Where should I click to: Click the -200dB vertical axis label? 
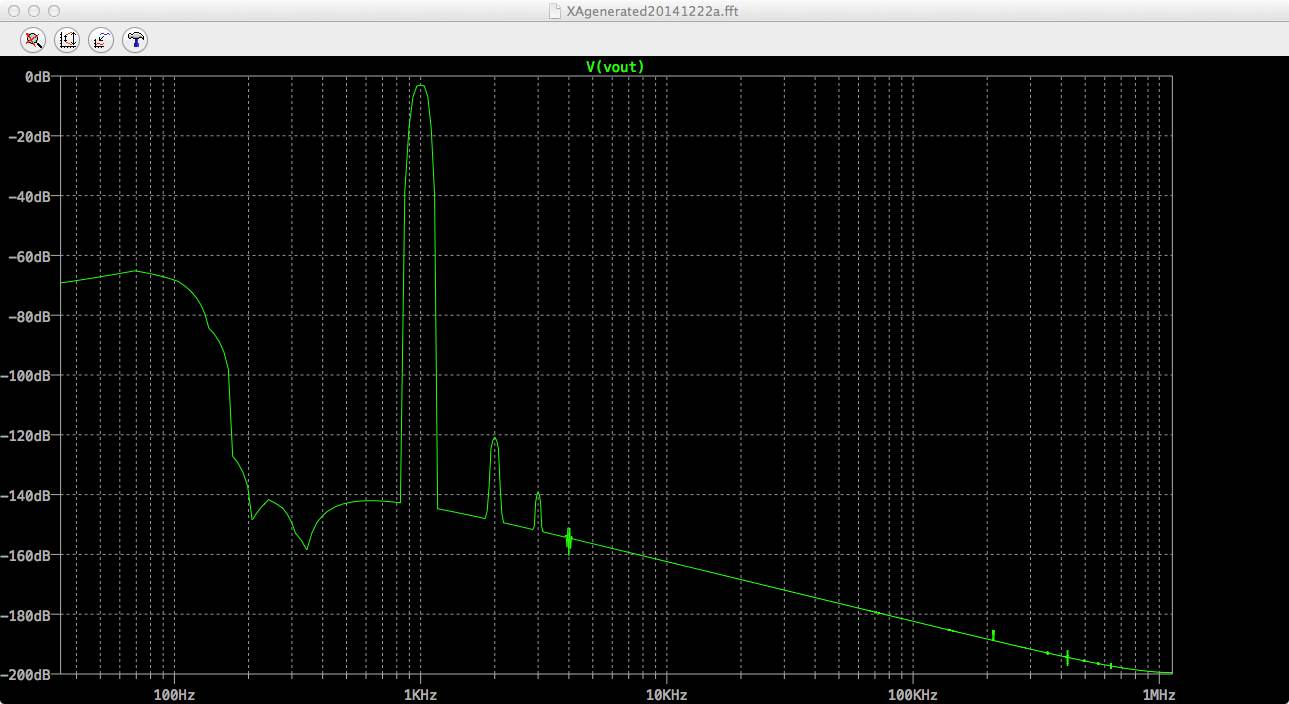click(27, 675)
